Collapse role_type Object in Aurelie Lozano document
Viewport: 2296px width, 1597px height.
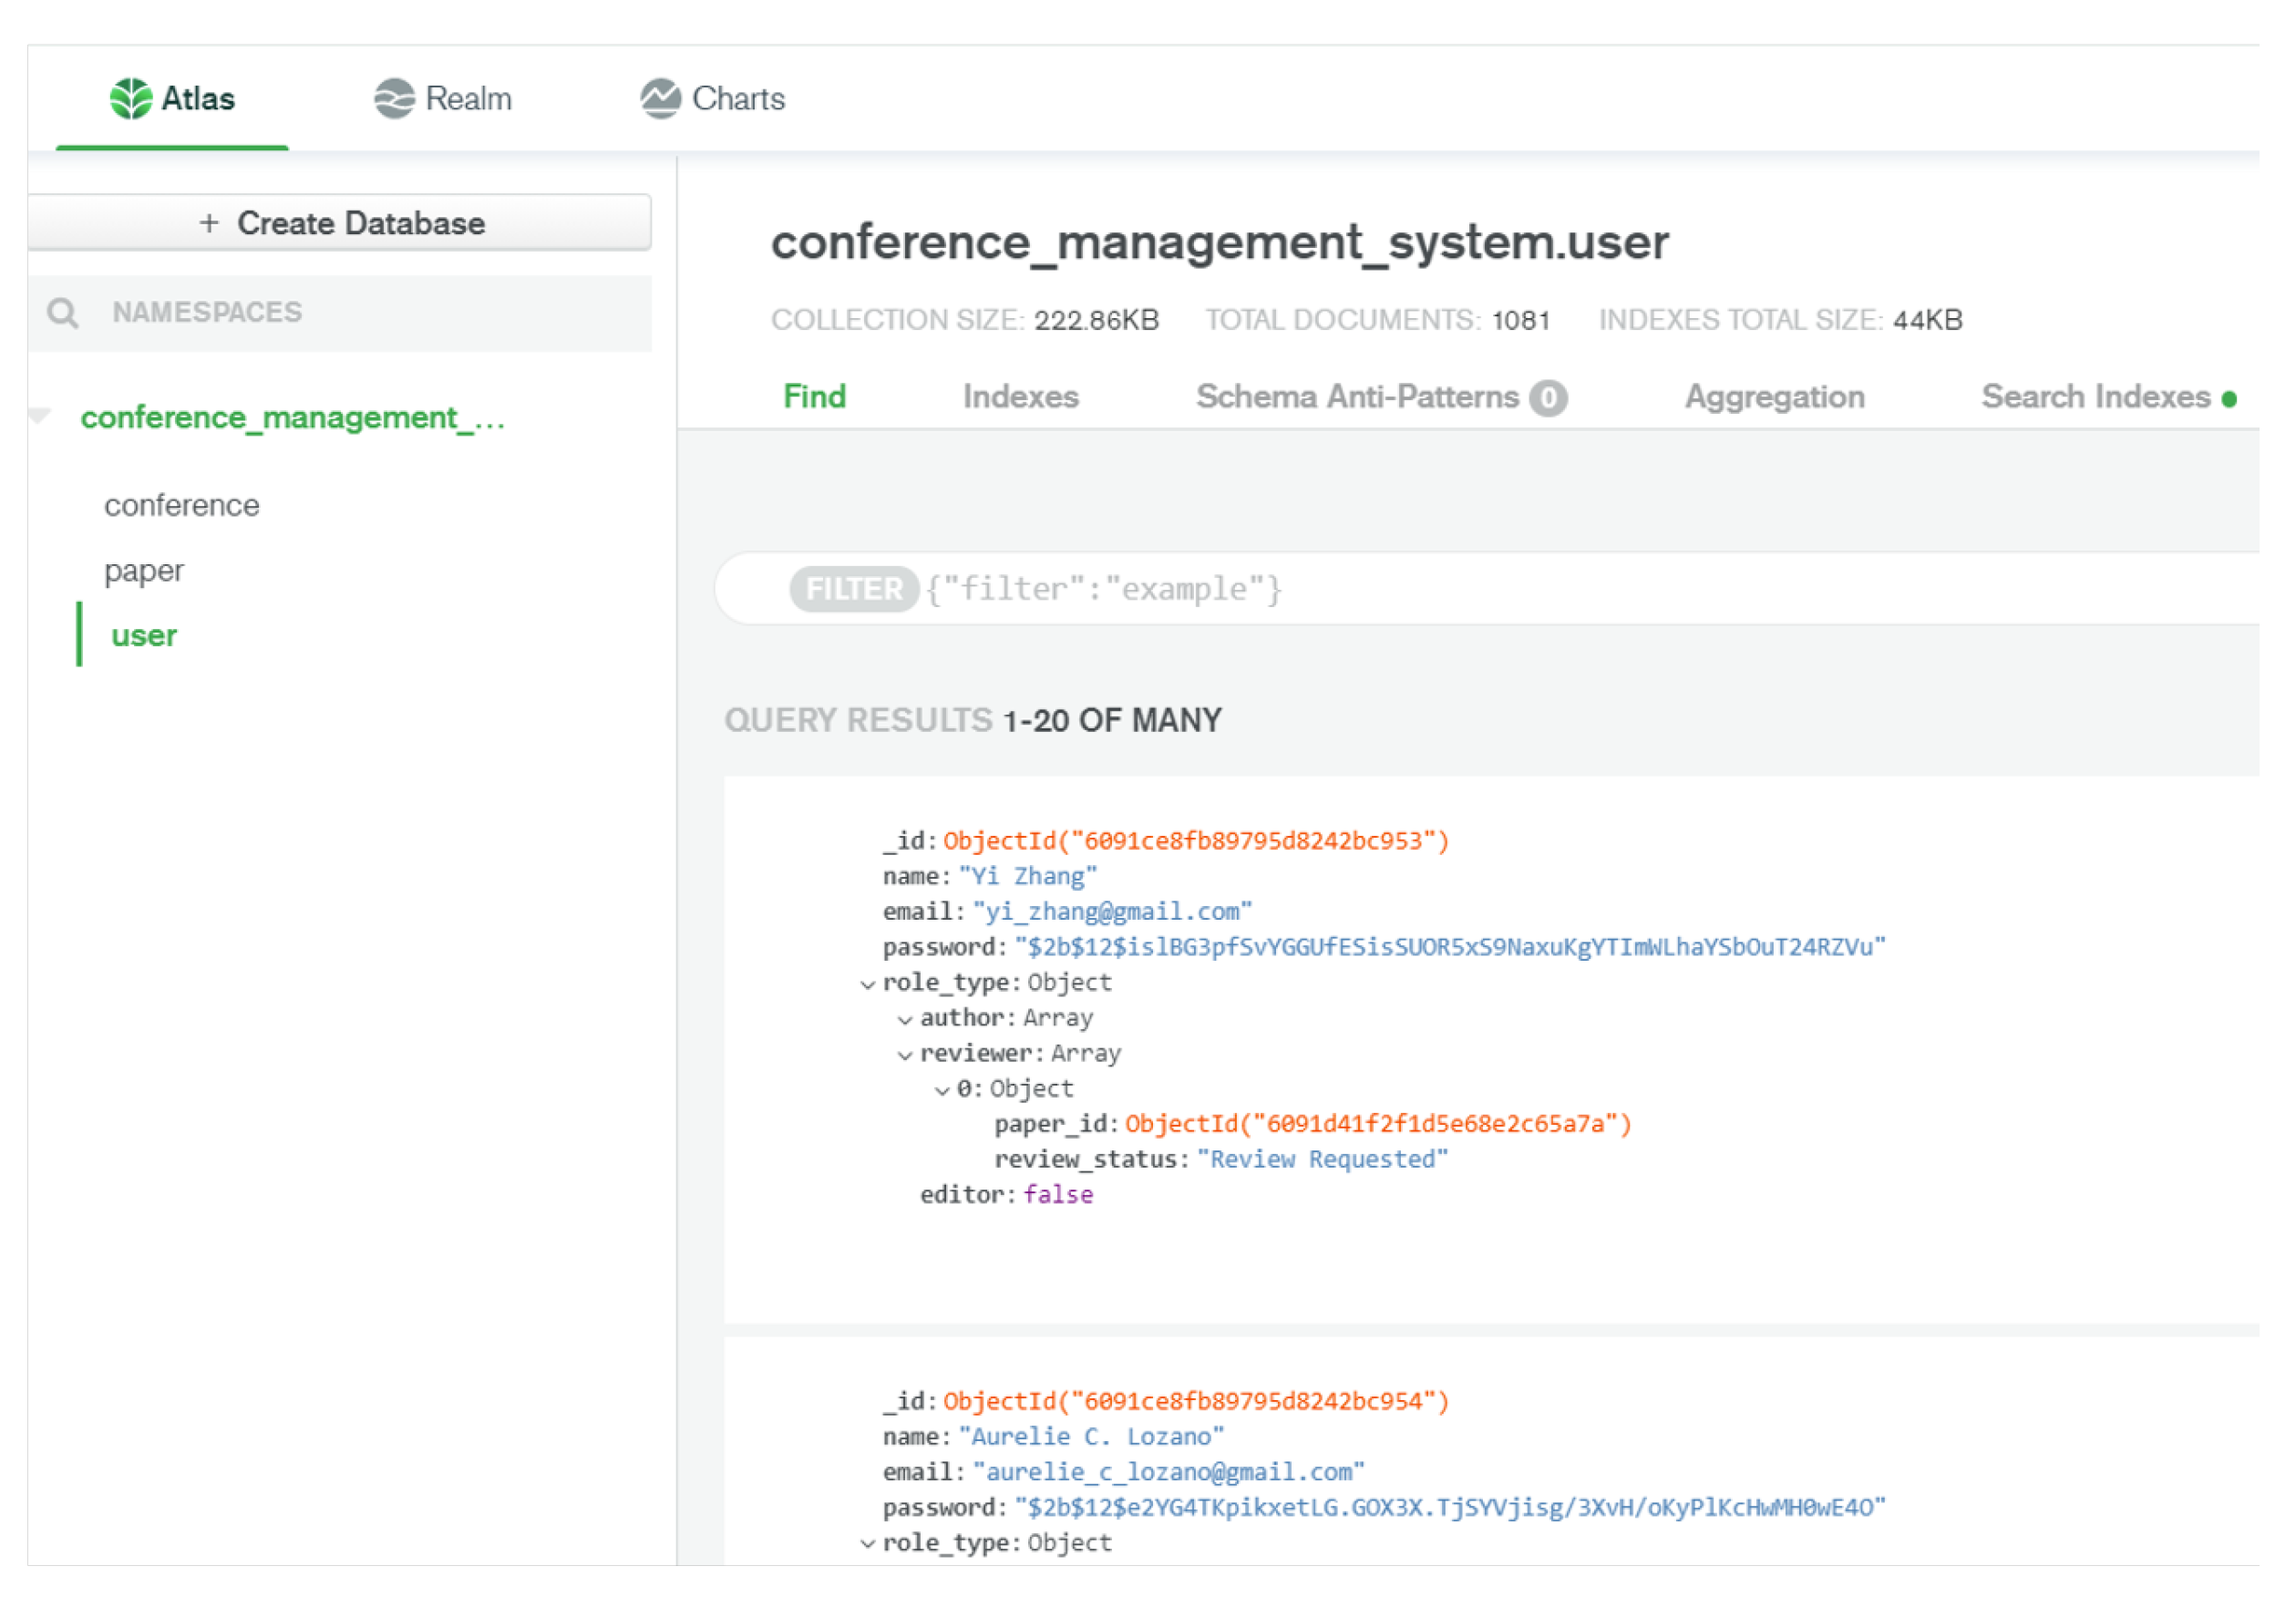tap(868, 1545)
